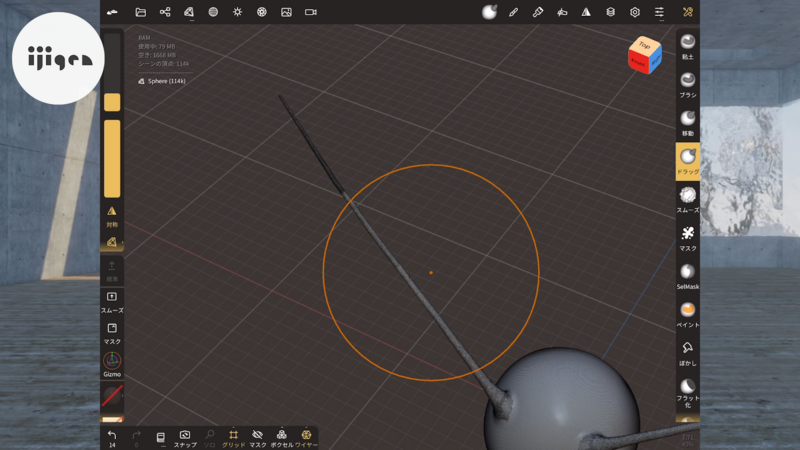The width and height of the screenshot is (800, 450).
Task: Select the ブラシ (Brush) tool
Action: (688, 85)
